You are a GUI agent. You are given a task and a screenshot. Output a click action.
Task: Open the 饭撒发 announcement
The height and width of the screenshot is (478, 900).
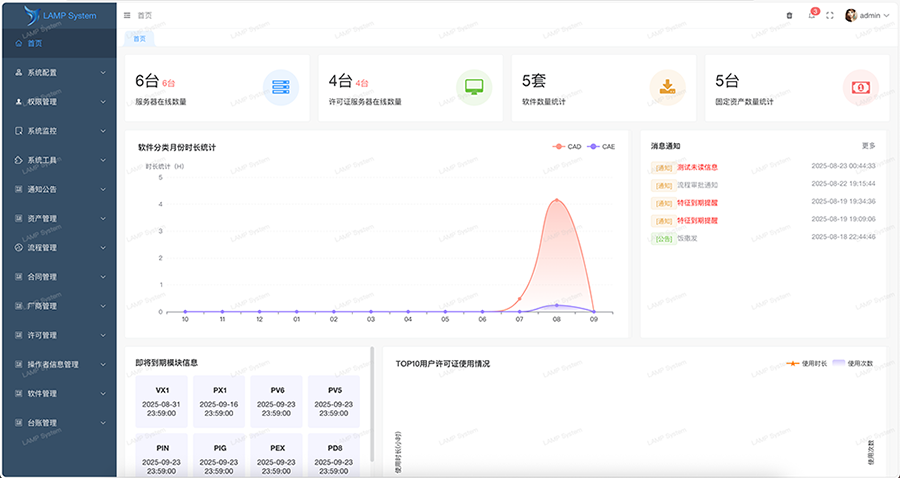[687, 238]
